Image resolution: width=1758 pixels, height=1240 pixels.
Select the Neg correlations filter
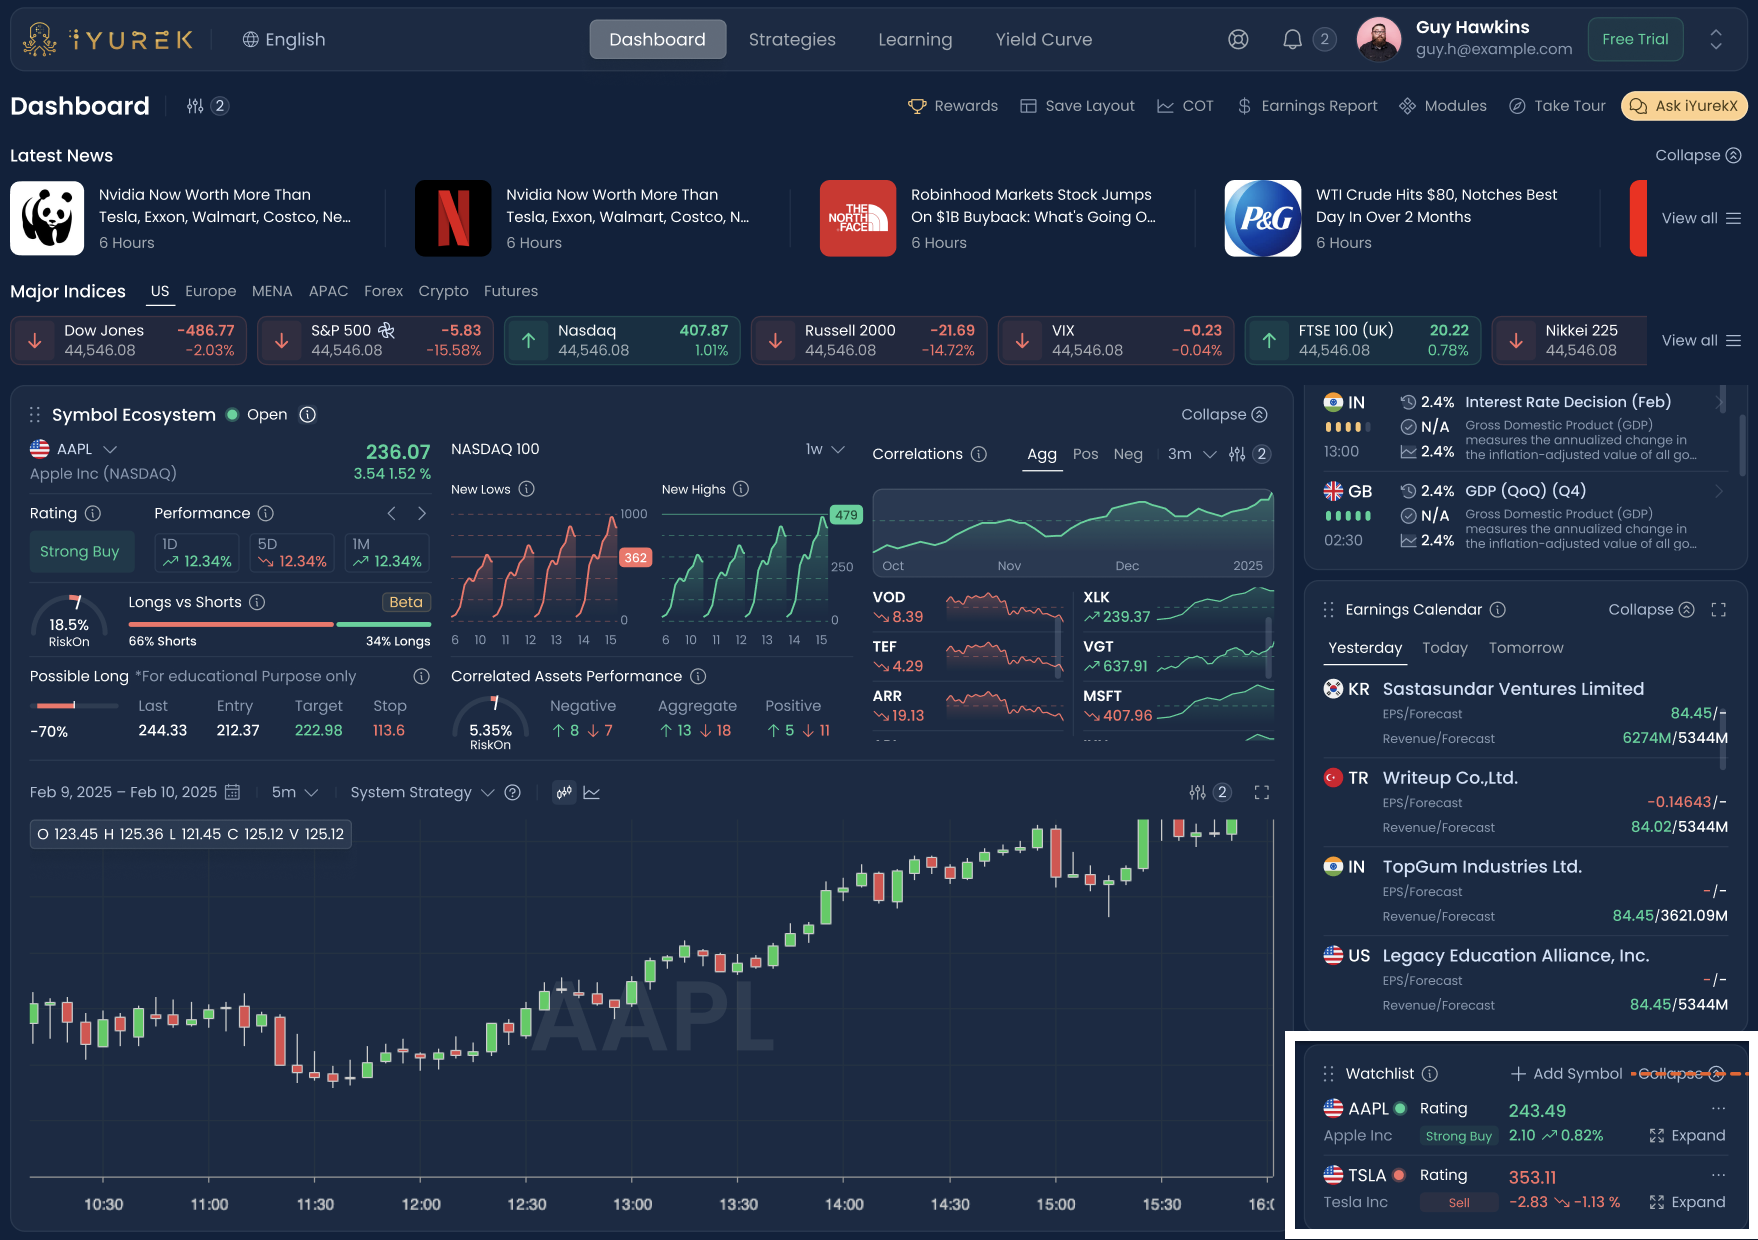[1128, 454]
